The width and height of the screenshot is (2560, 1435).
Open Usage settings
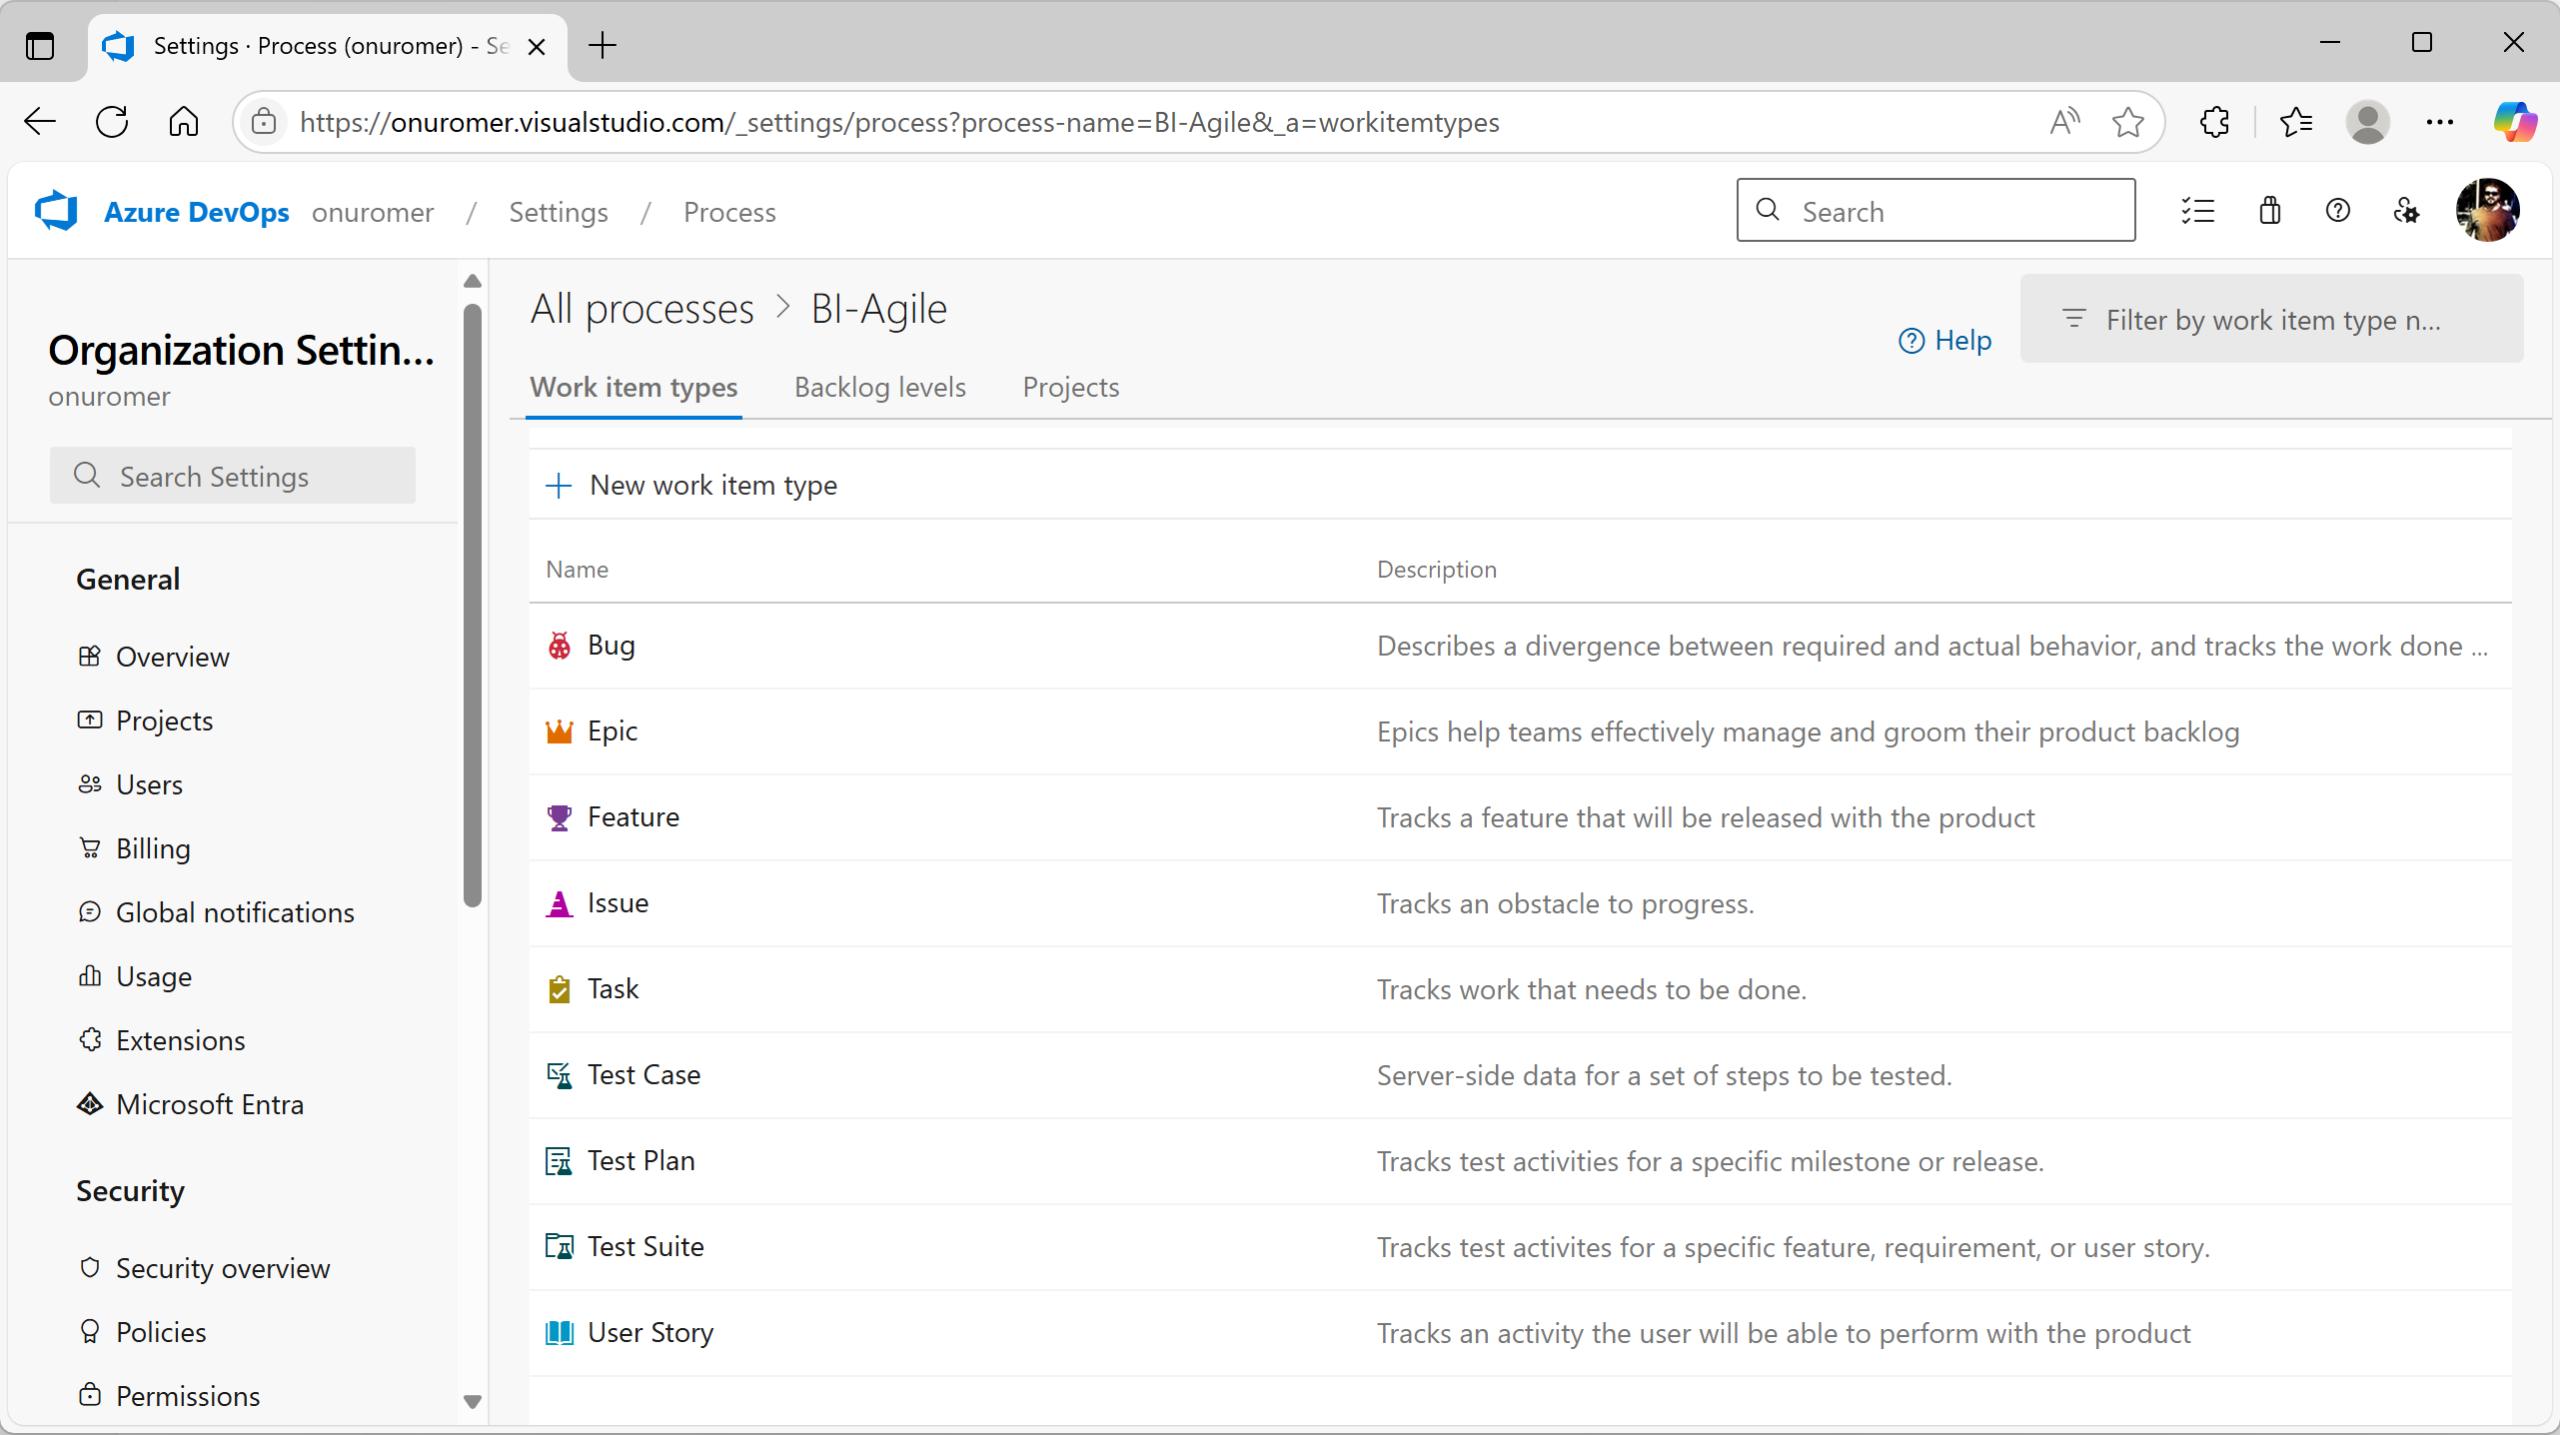click(x=154, y=977)
